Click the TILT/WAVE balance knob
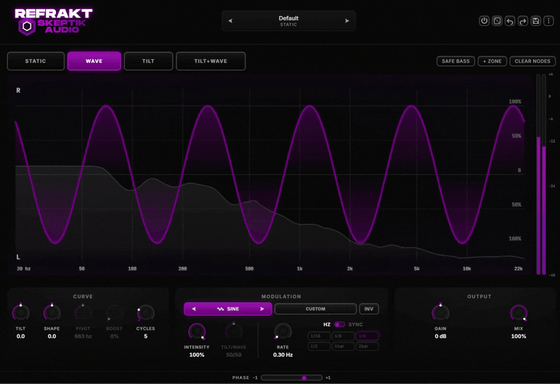 [x=234, y=331]
